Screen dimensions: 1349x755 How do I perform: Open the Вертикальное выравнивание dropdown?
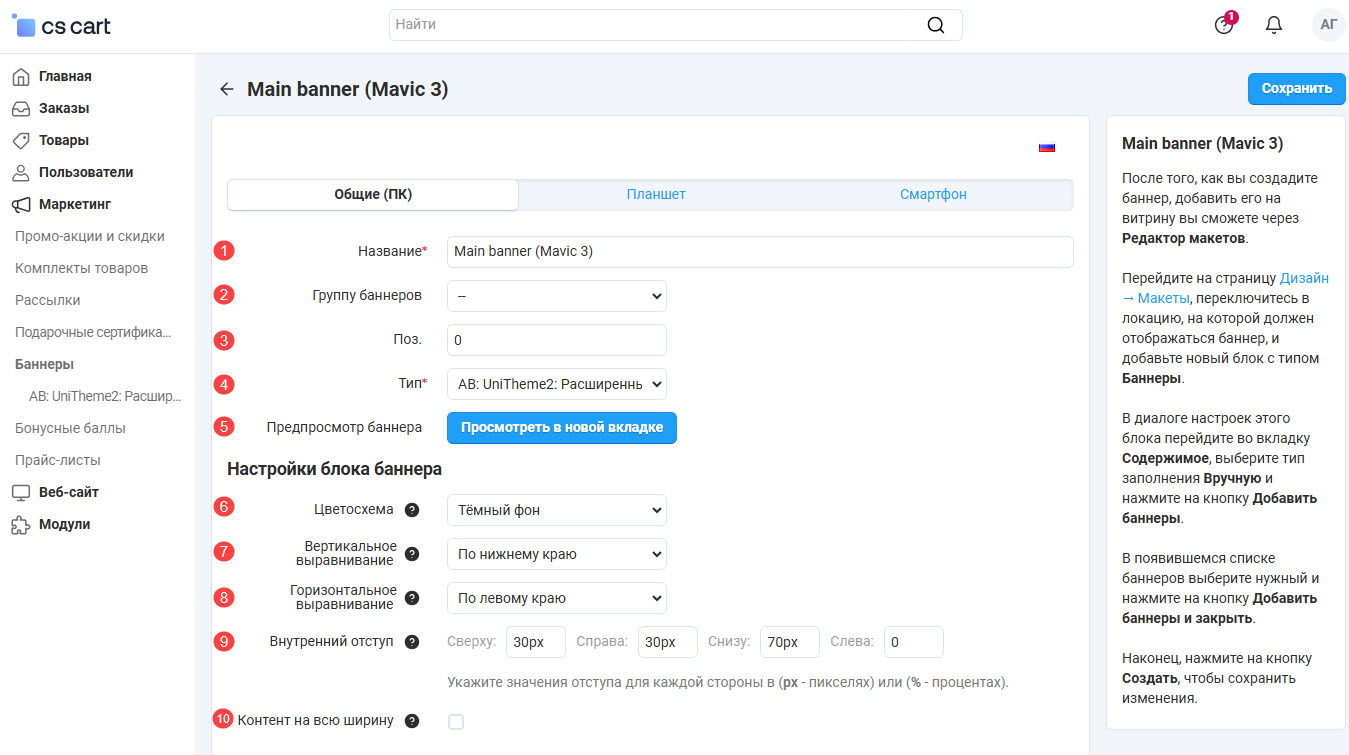coord(556,554)
